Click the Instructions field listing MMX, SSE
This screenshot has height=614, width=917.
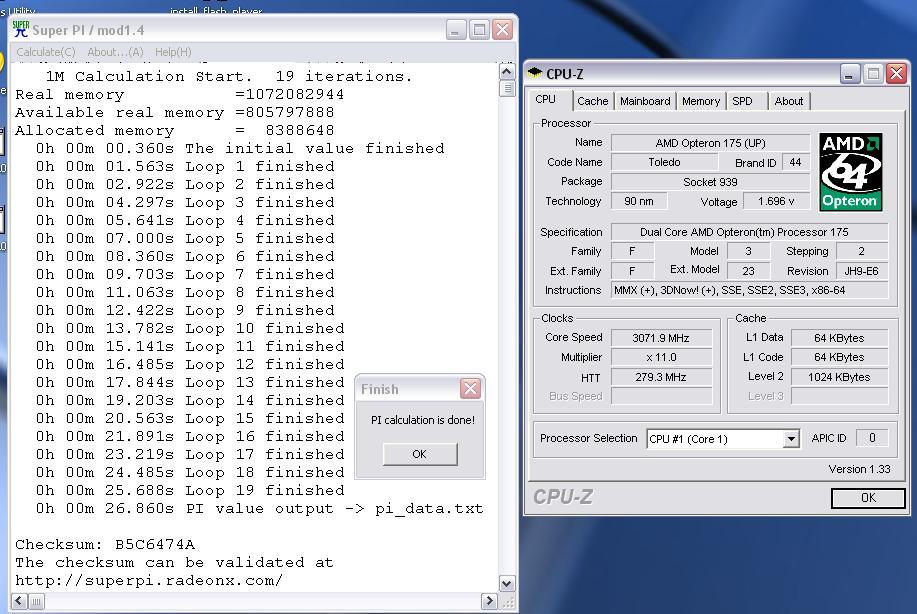(x=749, y=290)
